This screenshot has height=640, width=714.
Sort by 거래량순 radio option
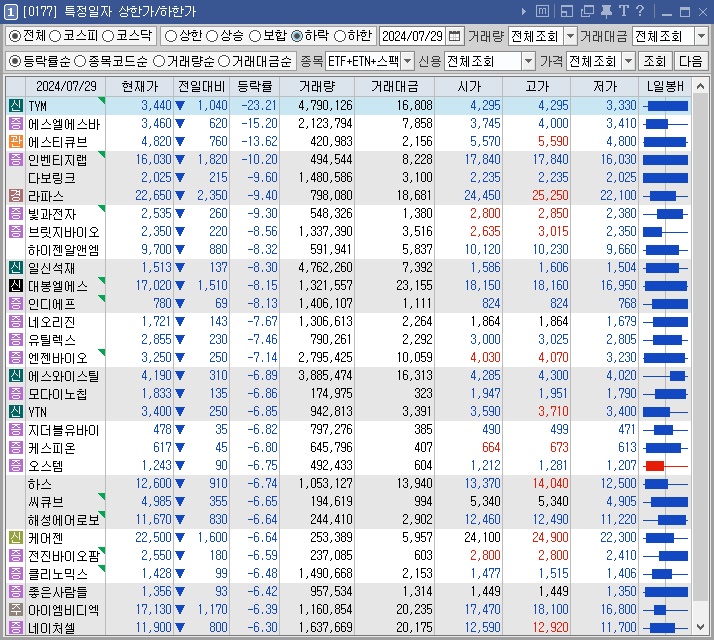[158, 61]
